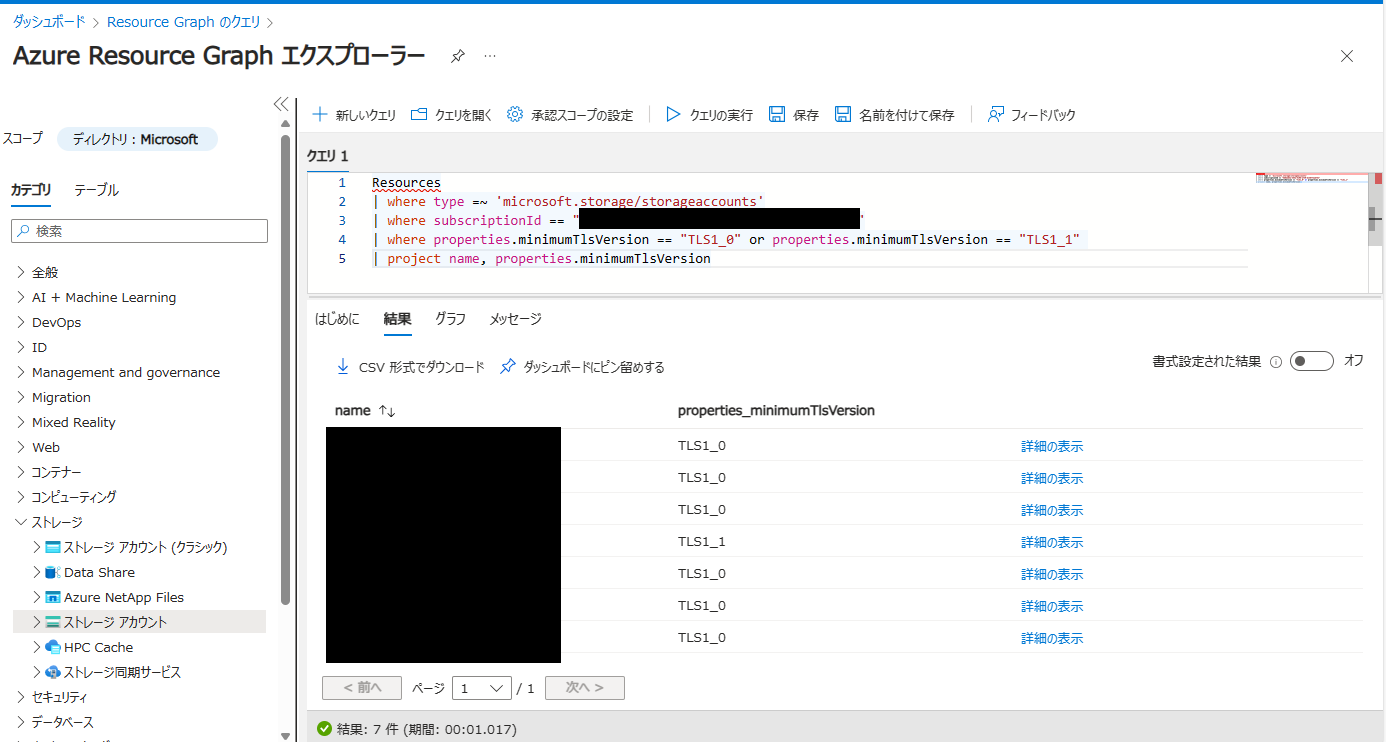Toggle 書式設定された結果 formatting switch
This screenshot has height=742, width=1386.
tap(1311, 361)
